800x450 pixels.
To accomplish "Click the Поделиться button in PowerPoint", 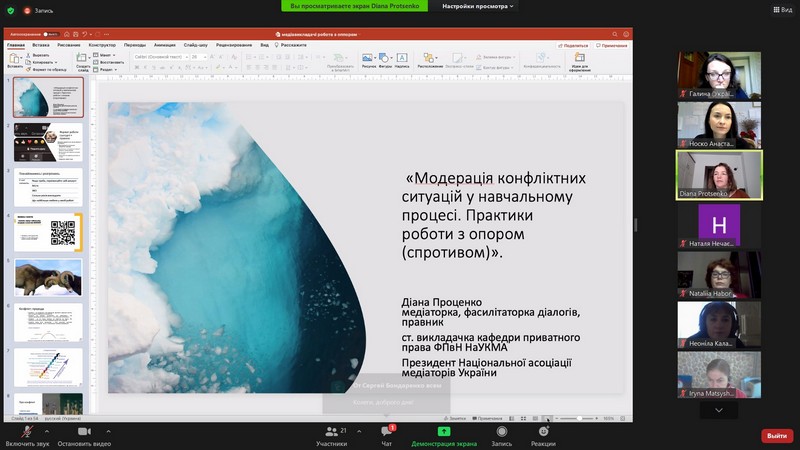I will (x=574, y=45).
